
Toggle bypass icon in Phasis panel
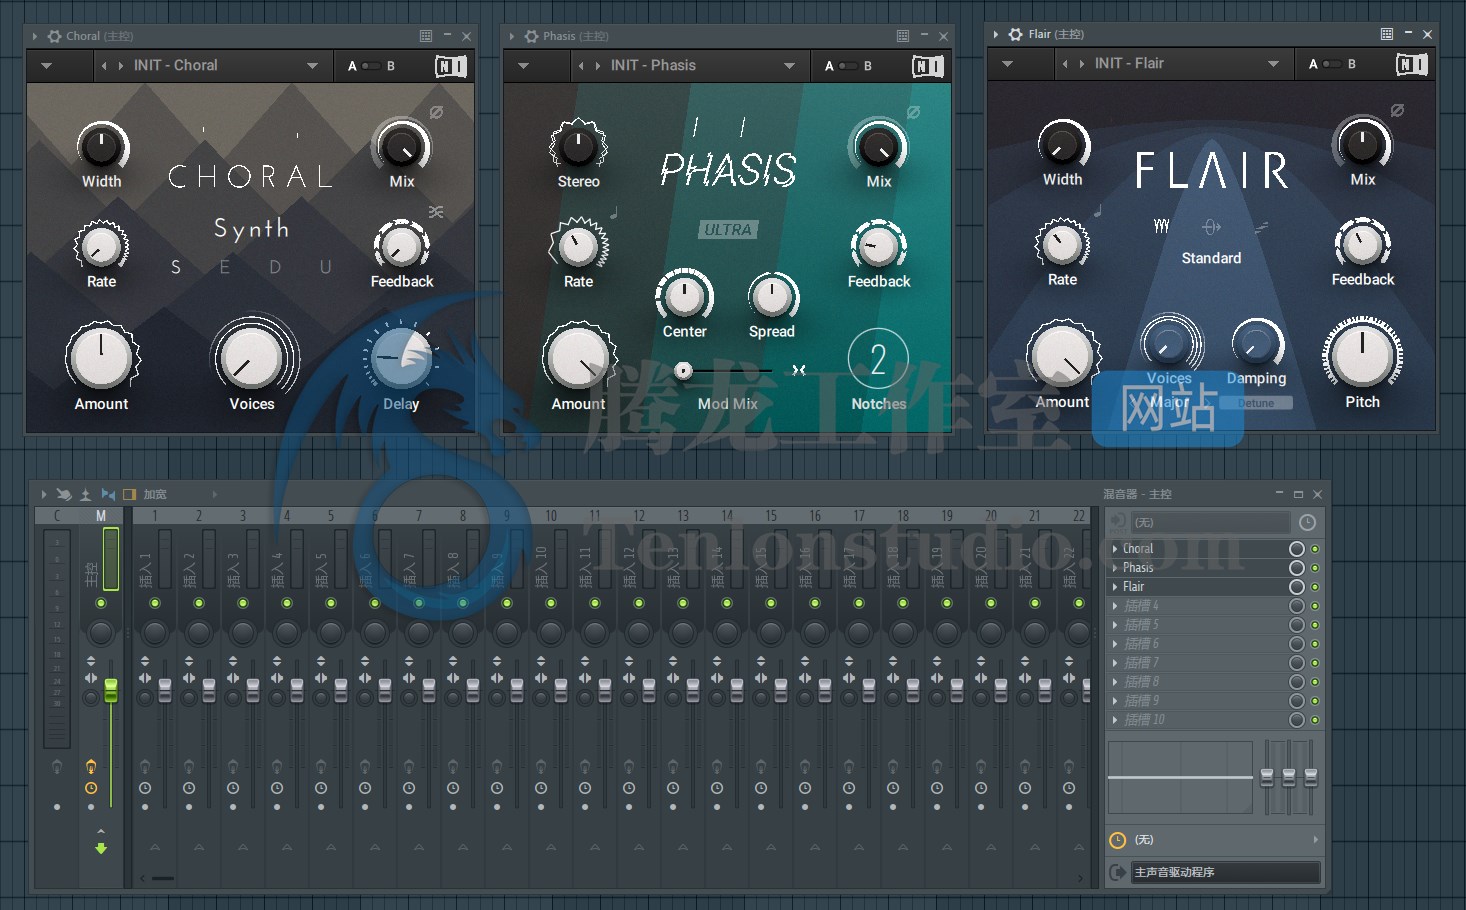tap(913, 112)
